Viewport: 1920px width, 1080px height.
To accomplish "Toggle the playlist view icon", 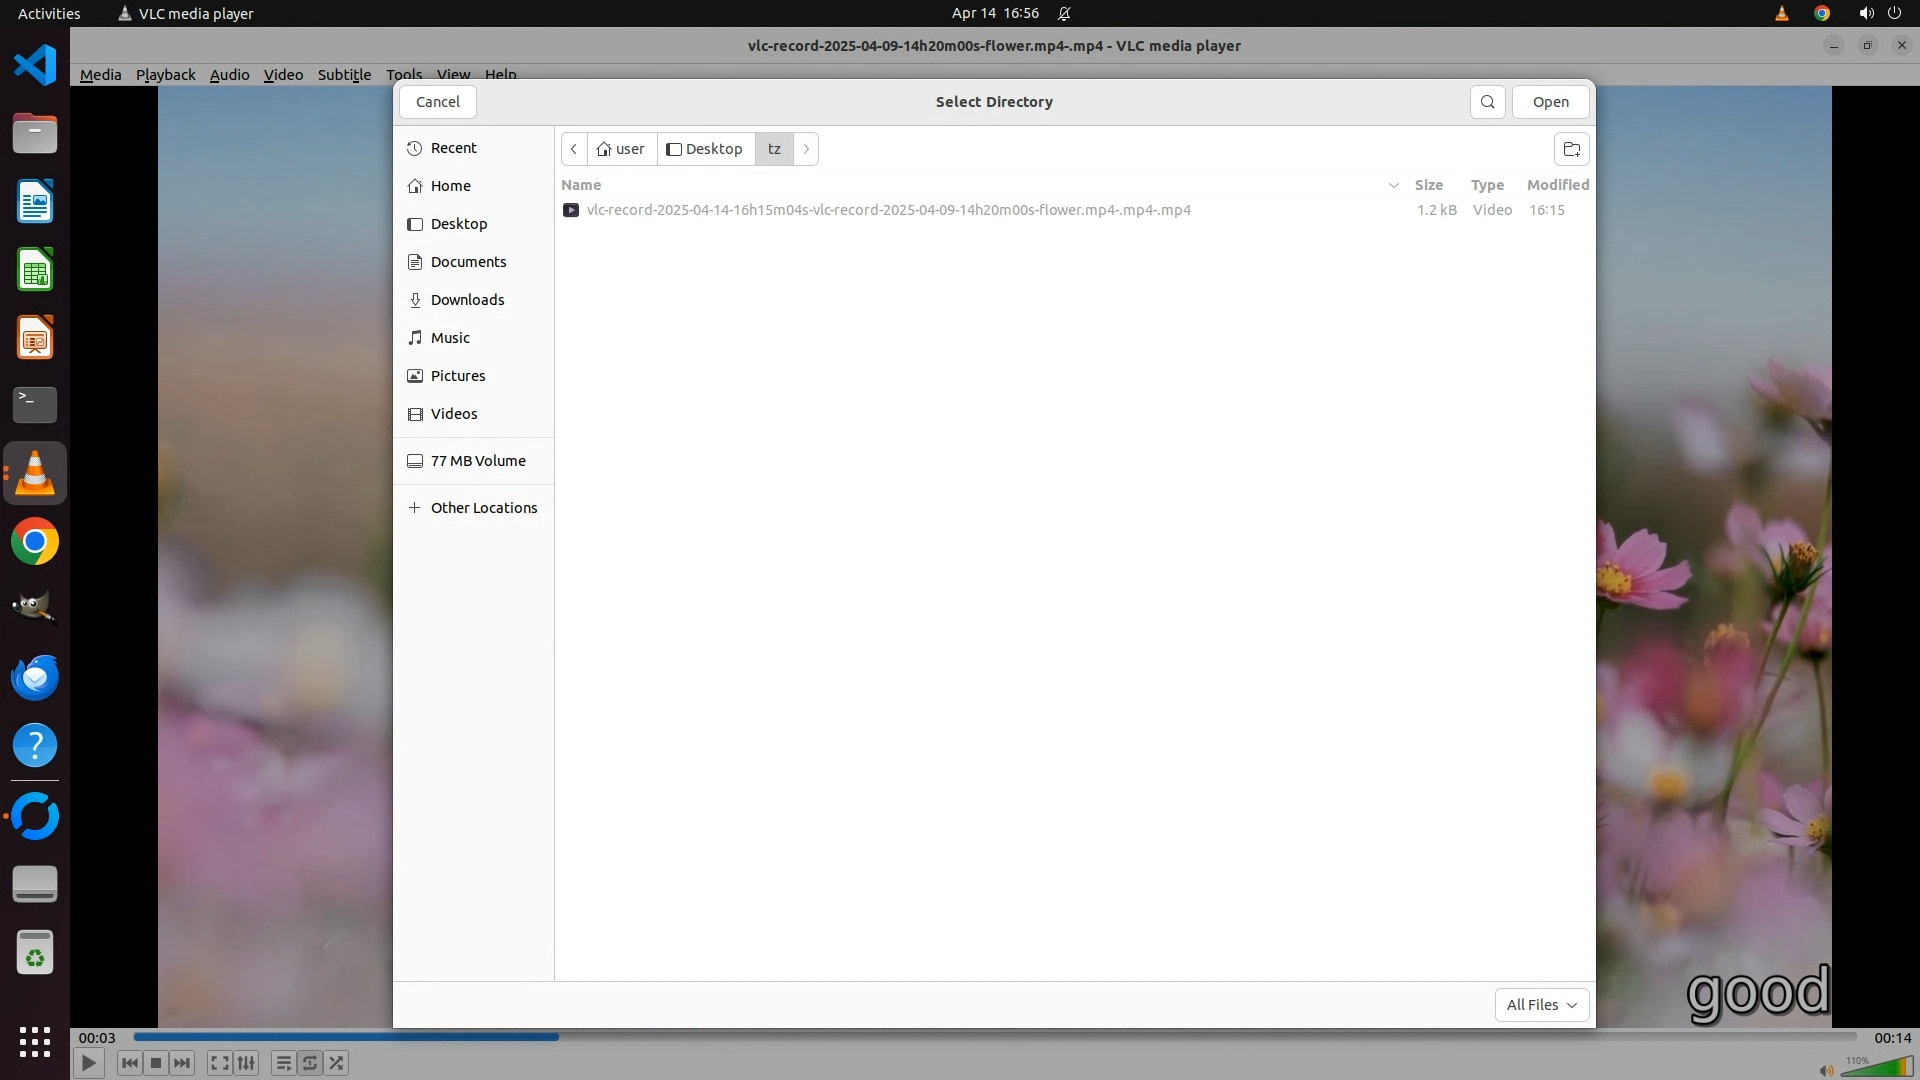I will coord(283,1063).
